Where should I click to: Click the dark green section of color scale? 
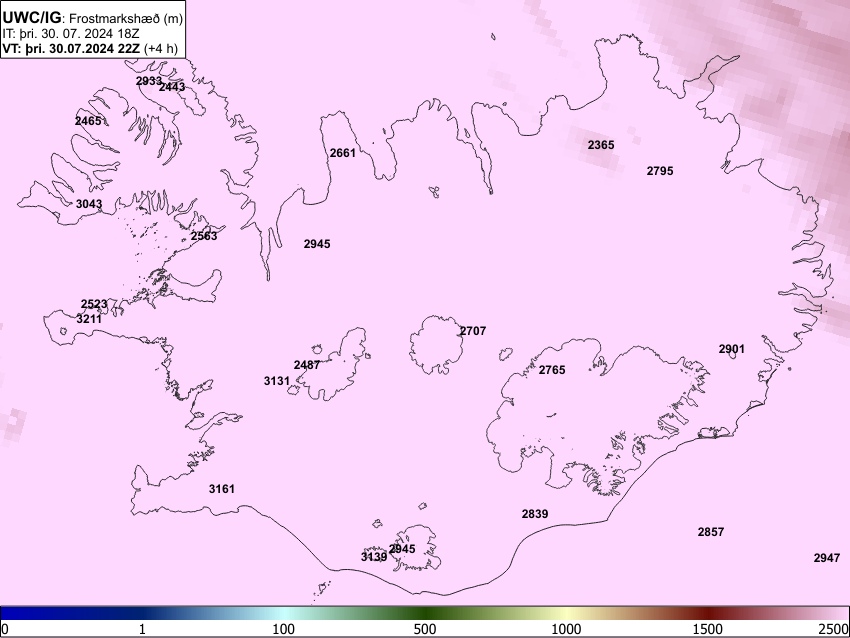click(x=425, y=614)
